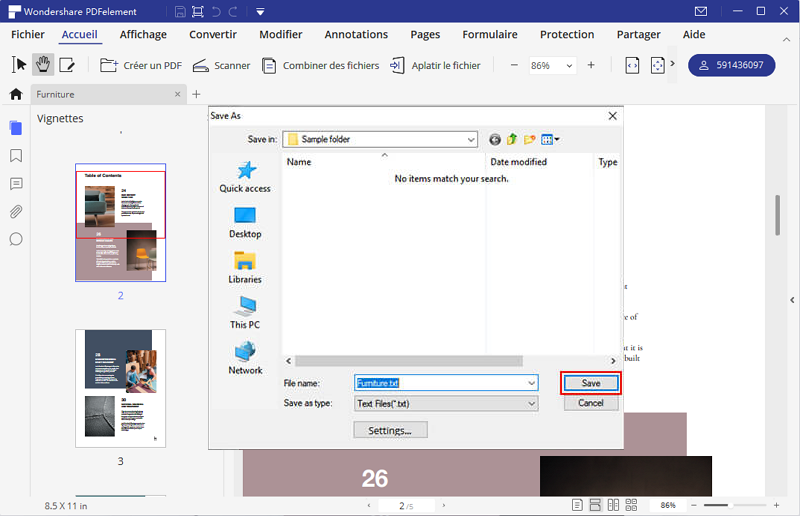Image resolution: width=800 pixels, height=516 pixels.
Task: Open the account 591436097 button
Action: pyautogui.click(x=732, y=65)
